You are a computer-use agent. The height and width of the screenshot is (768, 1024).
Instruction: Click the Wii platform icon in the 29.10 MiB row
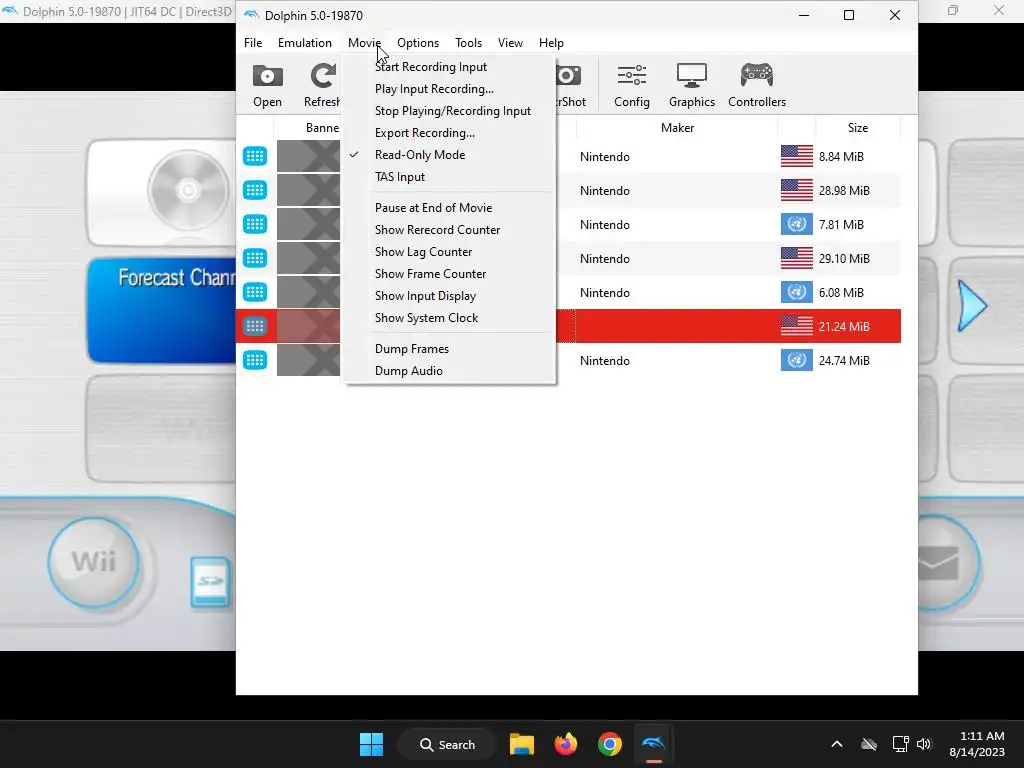click(255, 258)
